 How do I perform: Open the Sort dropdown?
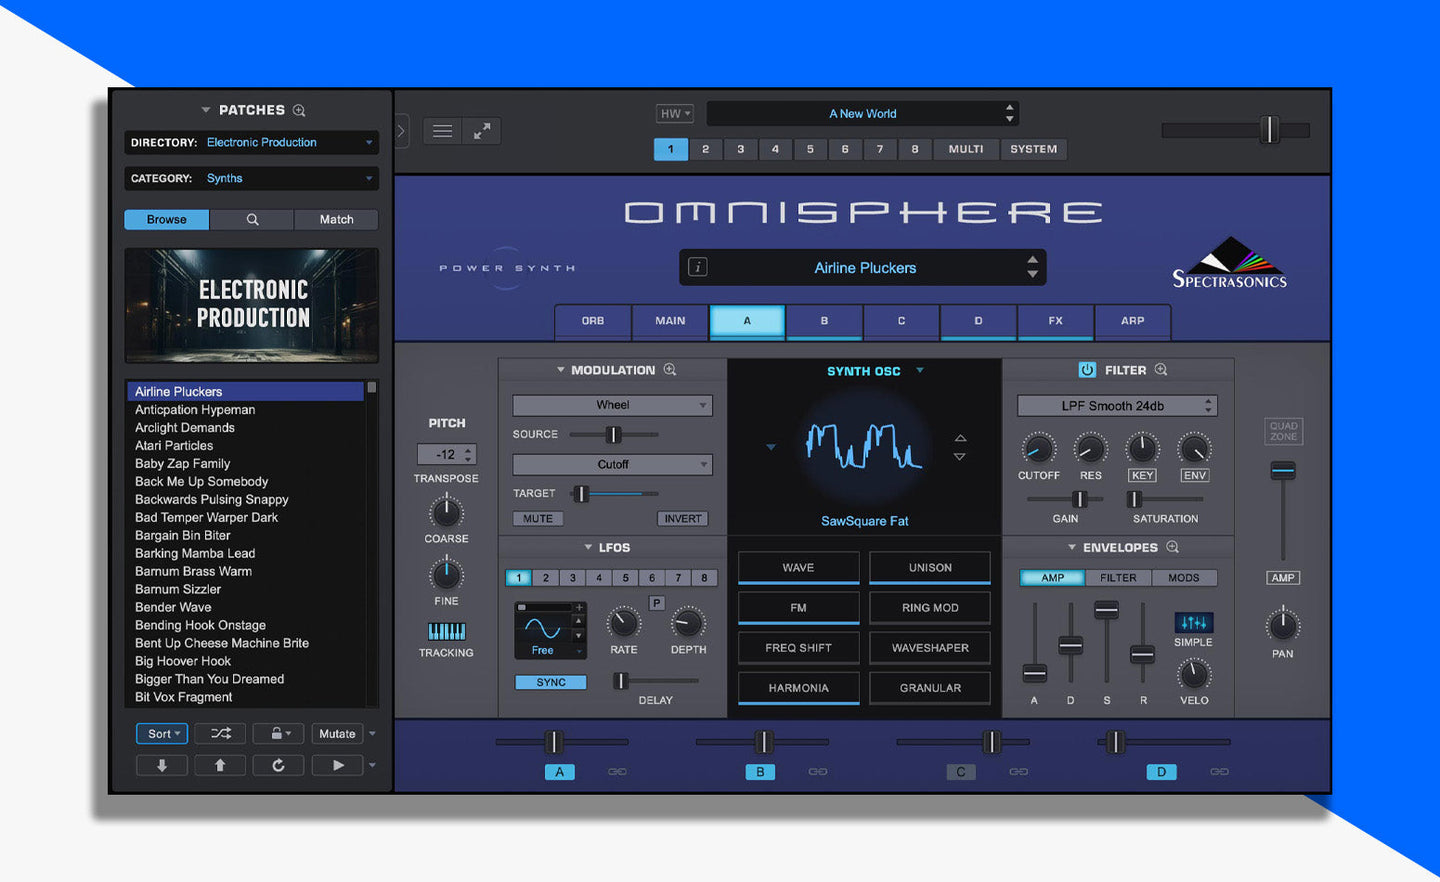162,734
